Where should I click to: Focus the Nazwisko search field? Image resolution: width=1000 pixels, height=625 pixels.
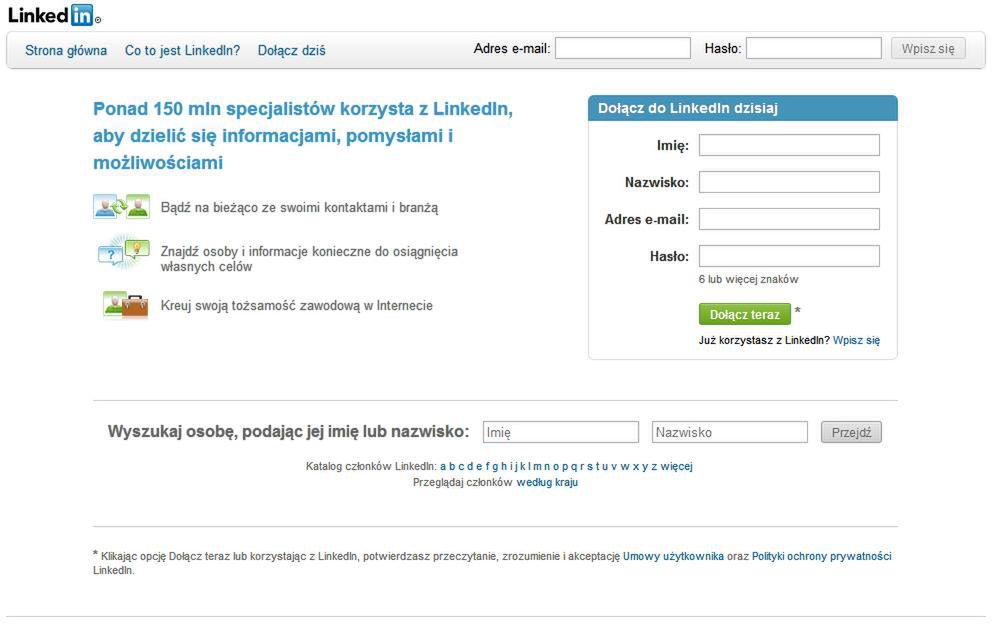point(730,432)
